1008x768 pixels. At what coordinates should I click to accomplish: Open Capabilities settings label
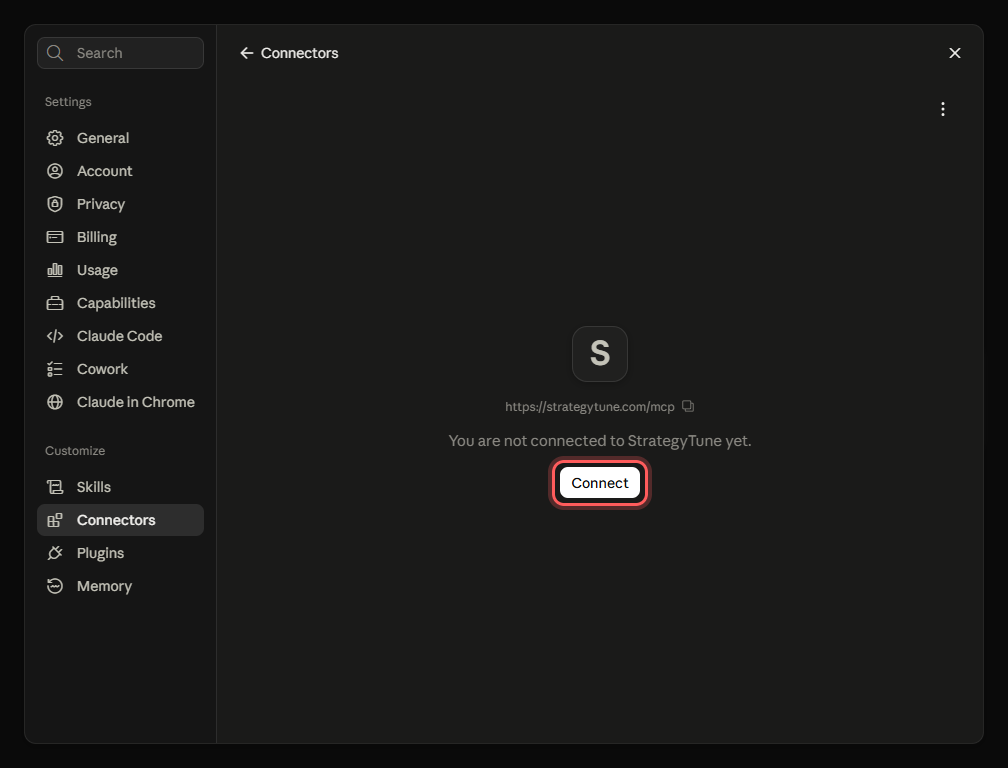click(x=116, y=303)
